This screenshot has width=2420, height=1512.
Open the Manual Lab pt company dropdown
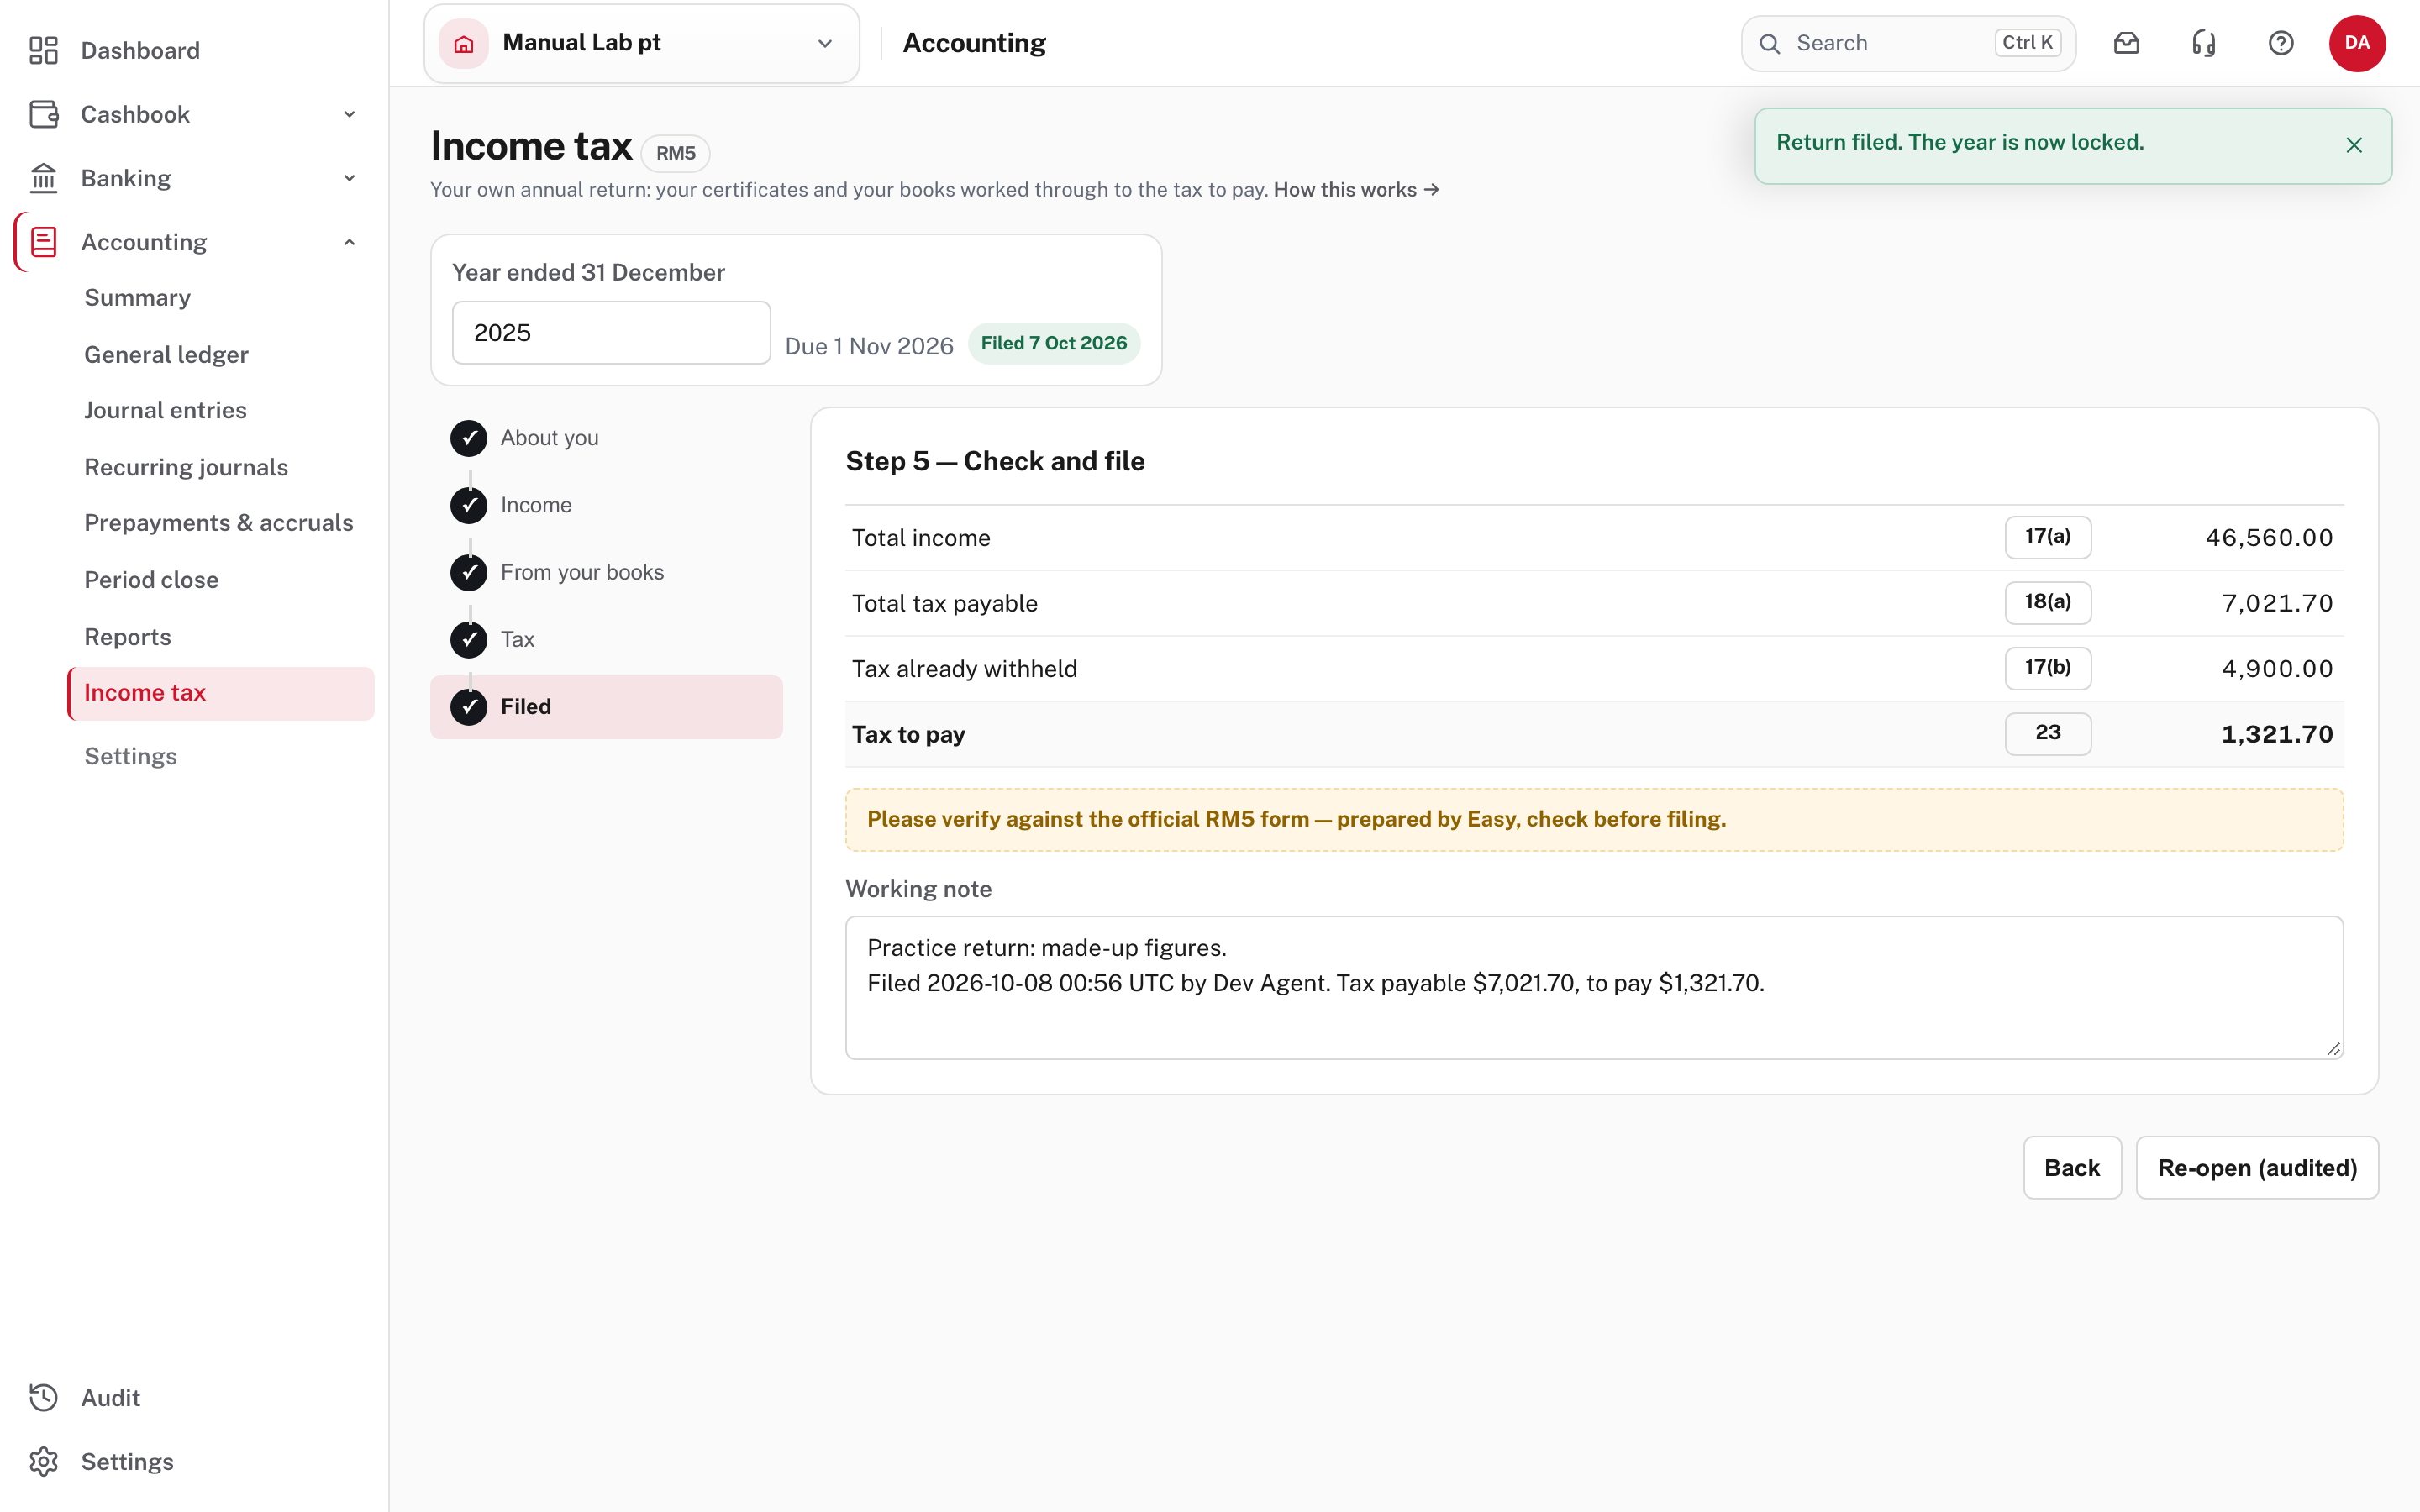point(641,43)
